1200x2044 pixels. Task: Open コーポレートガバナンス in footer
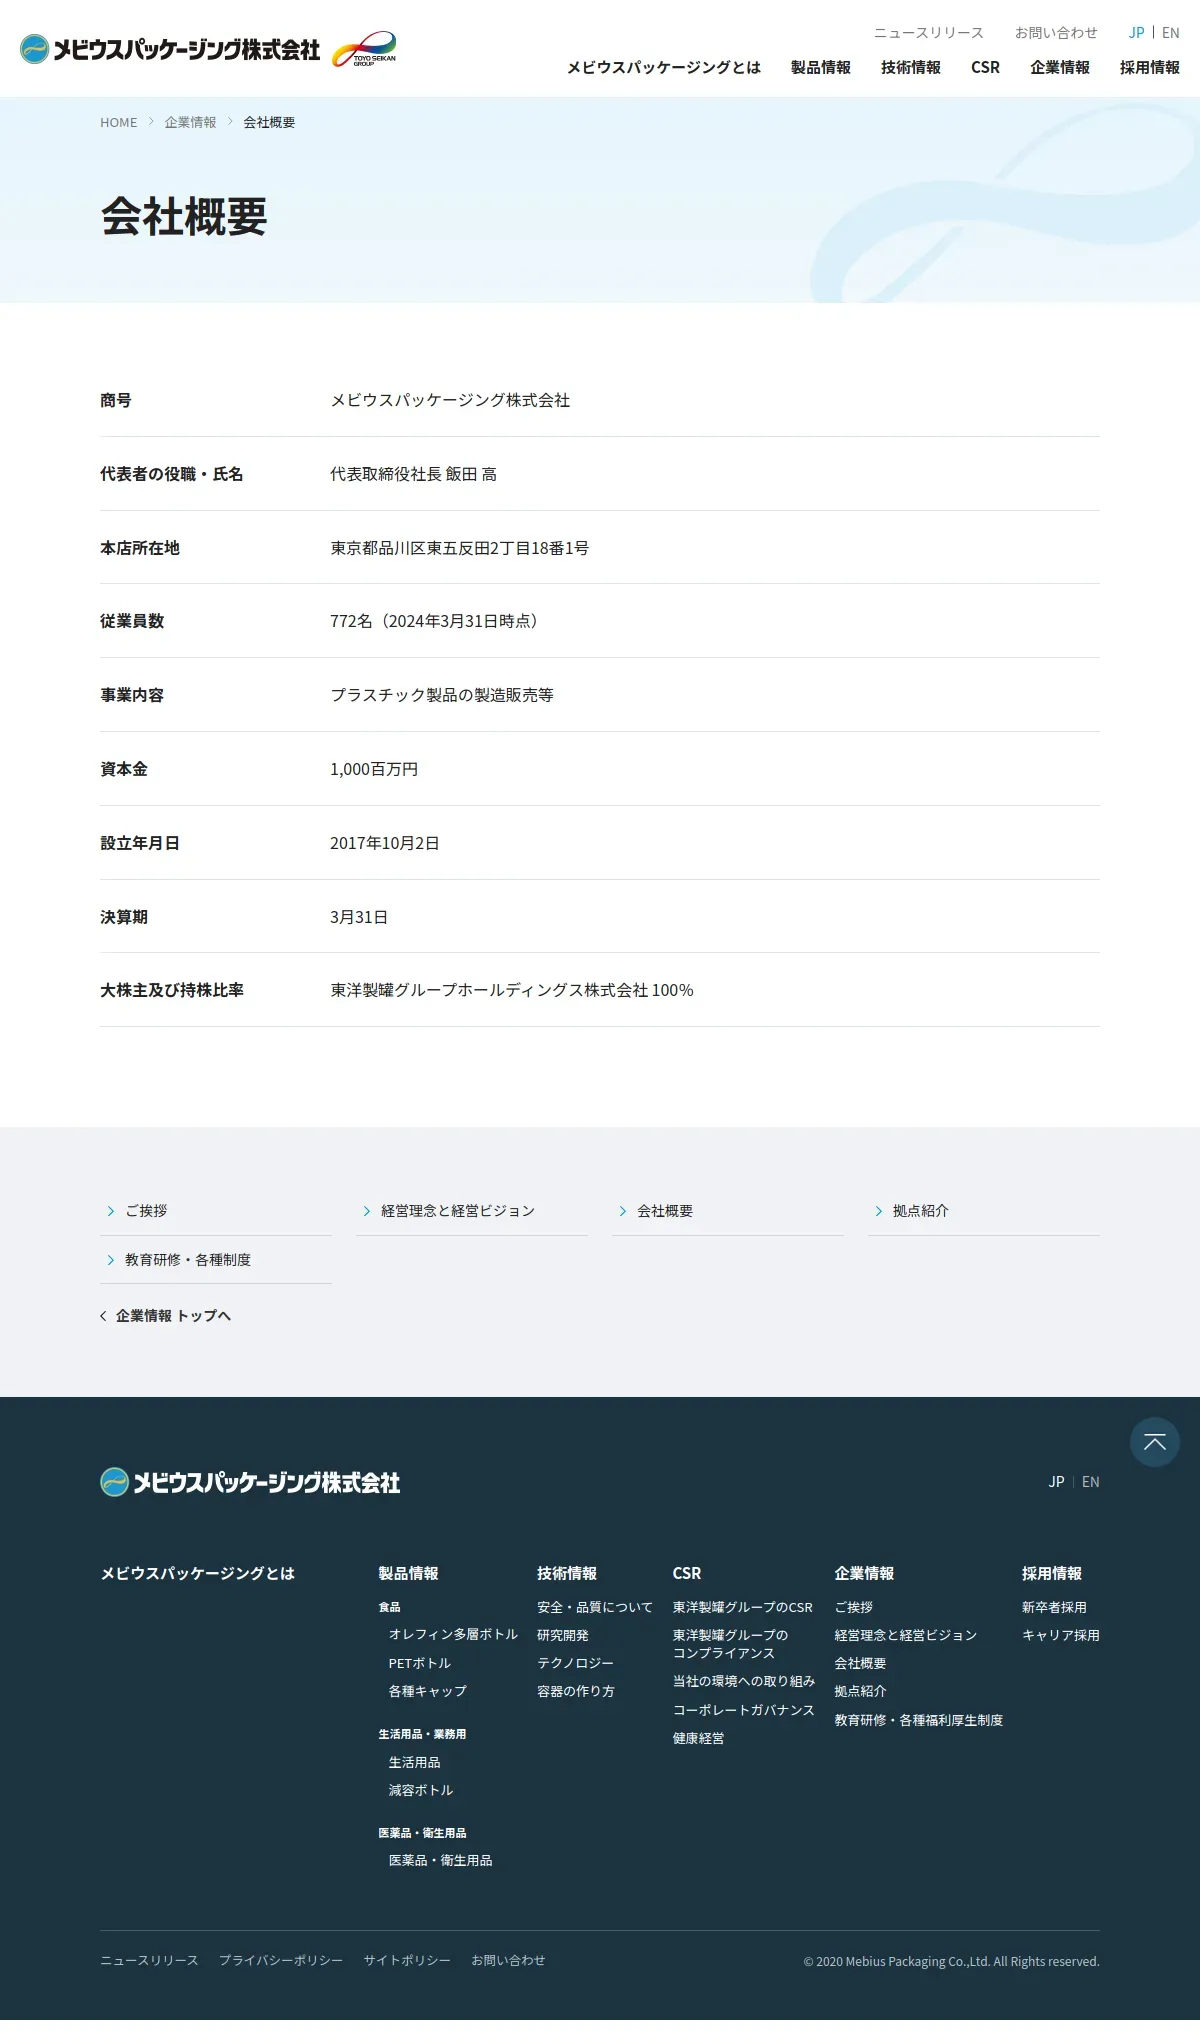(x=744, y=1710)
